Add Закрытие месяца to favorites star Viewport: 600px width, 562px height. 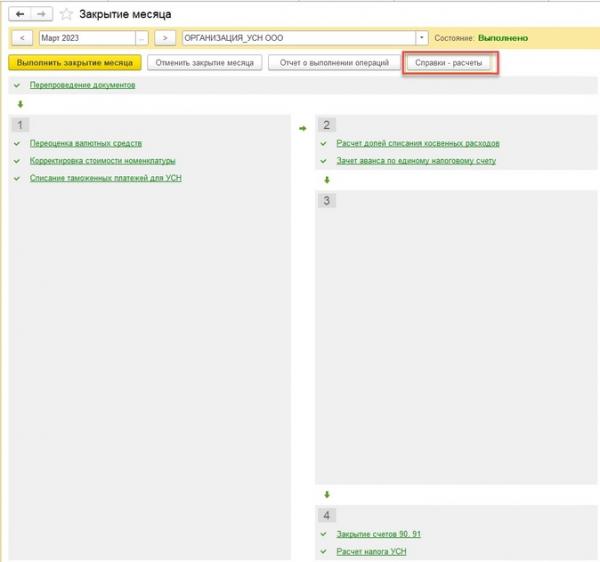pos(66,15)
